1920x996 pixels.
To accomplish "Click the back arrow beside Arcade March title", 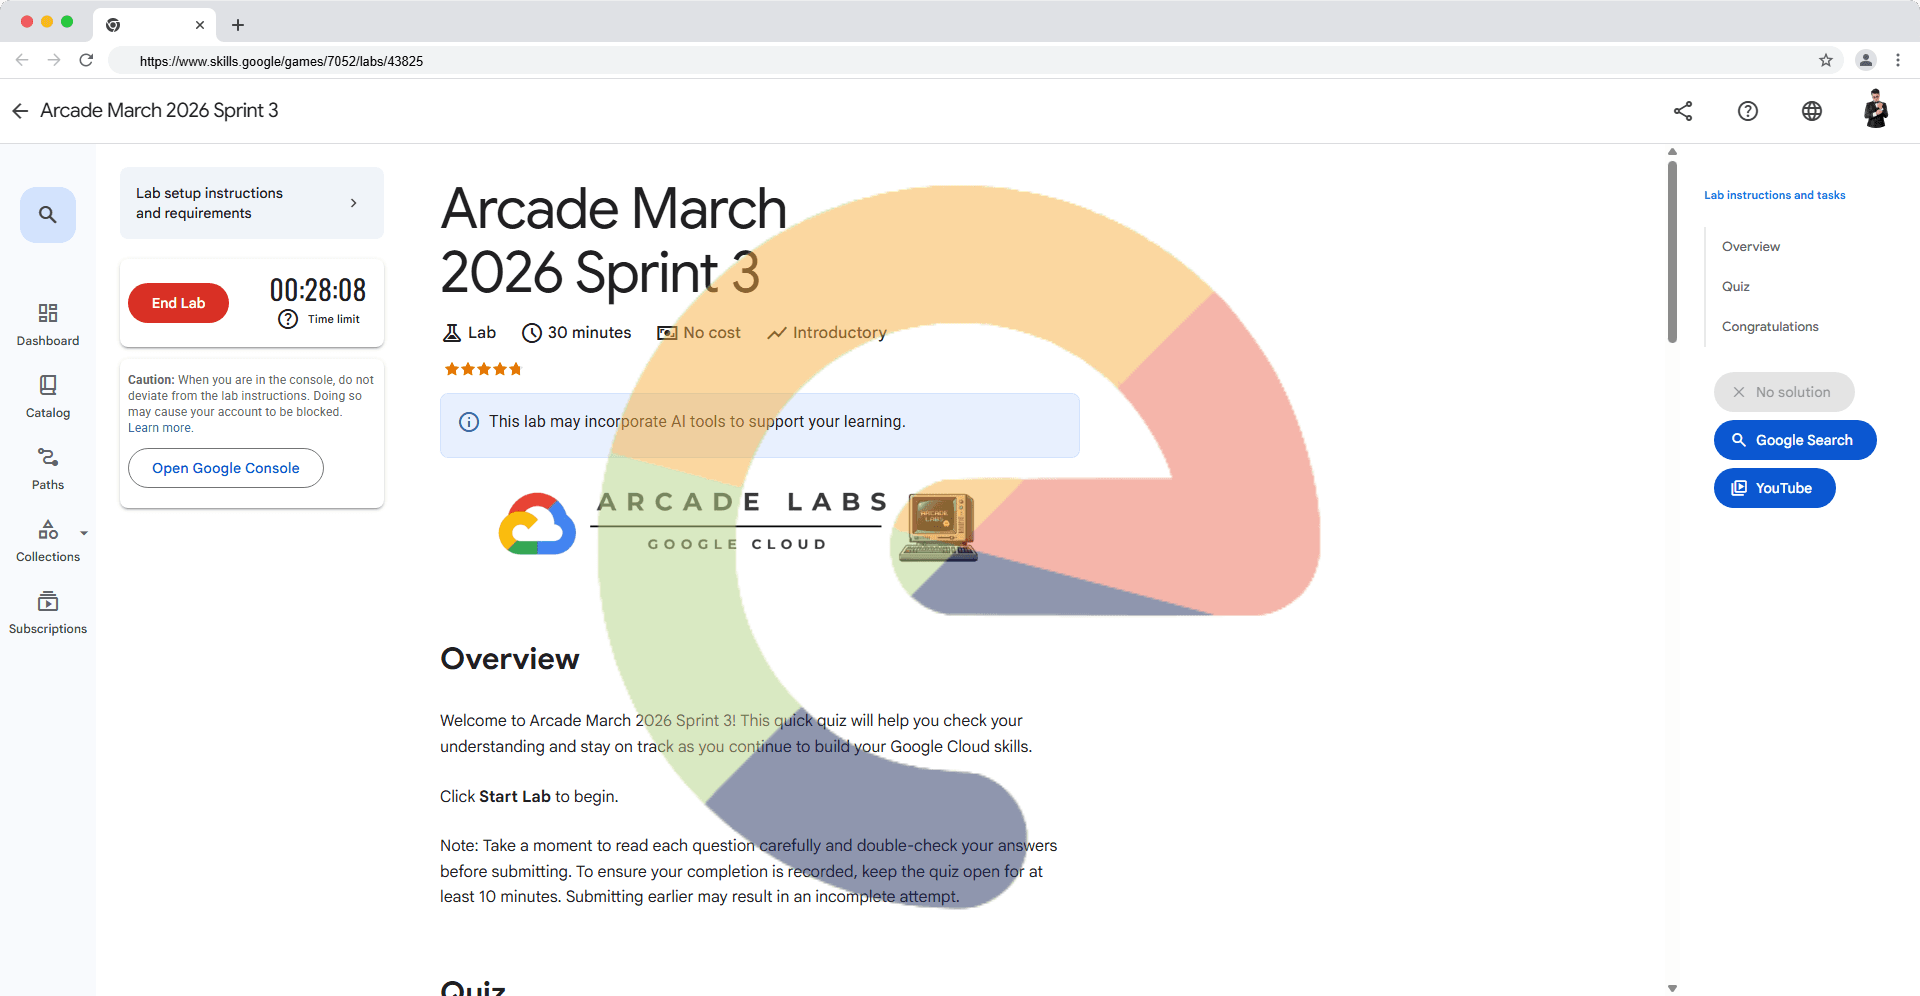I will pyautogui.click(x=20, y=111).
